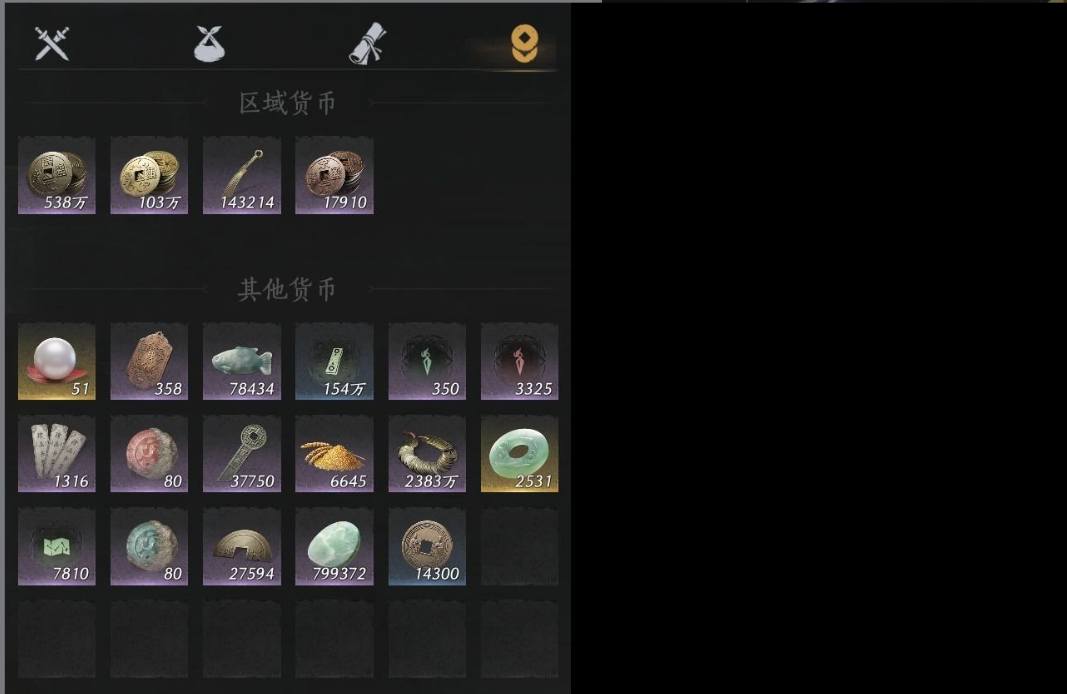Select the white pearl currency 51
This screenshot has width=1067, height=694.
(56, 361)
